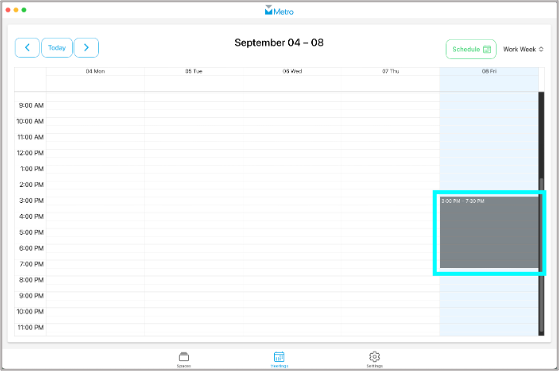Click the 07 Thu column header

390,71
